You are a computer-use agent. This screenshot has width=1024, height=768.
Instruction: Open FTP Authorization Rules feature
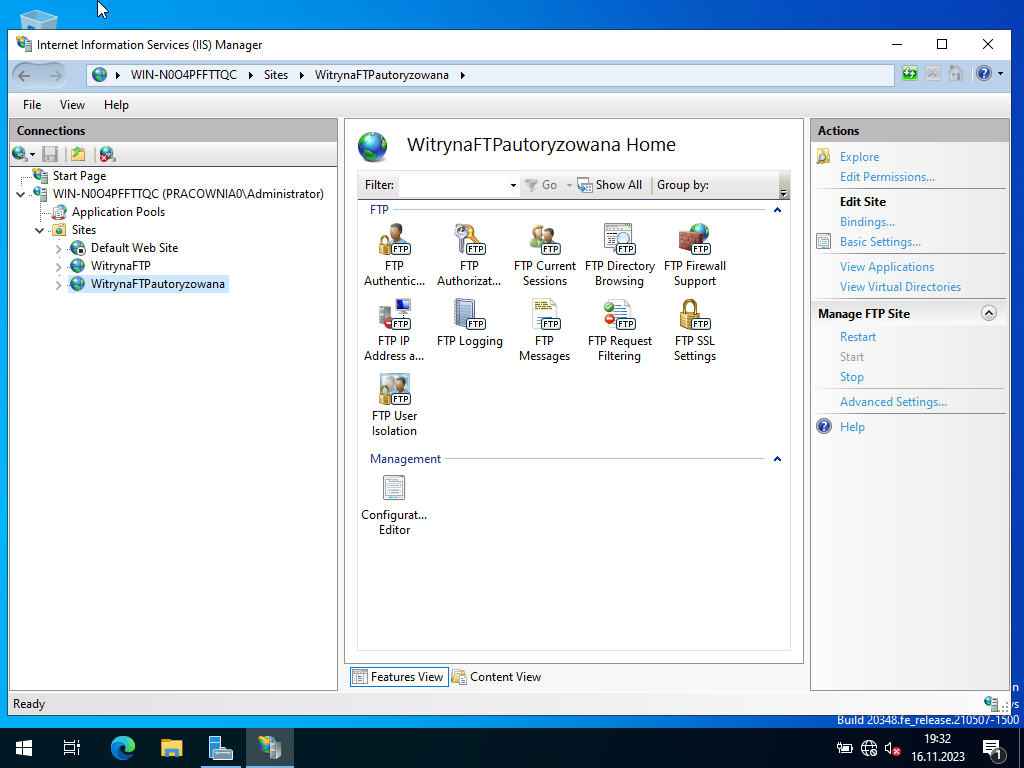(469, 255)
